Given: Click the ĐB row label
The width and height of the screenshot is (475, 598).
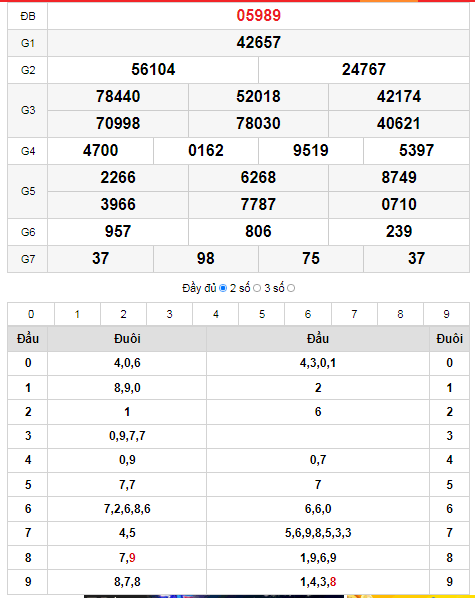Looking at the screenshot, I should click(x=28, y=16).
